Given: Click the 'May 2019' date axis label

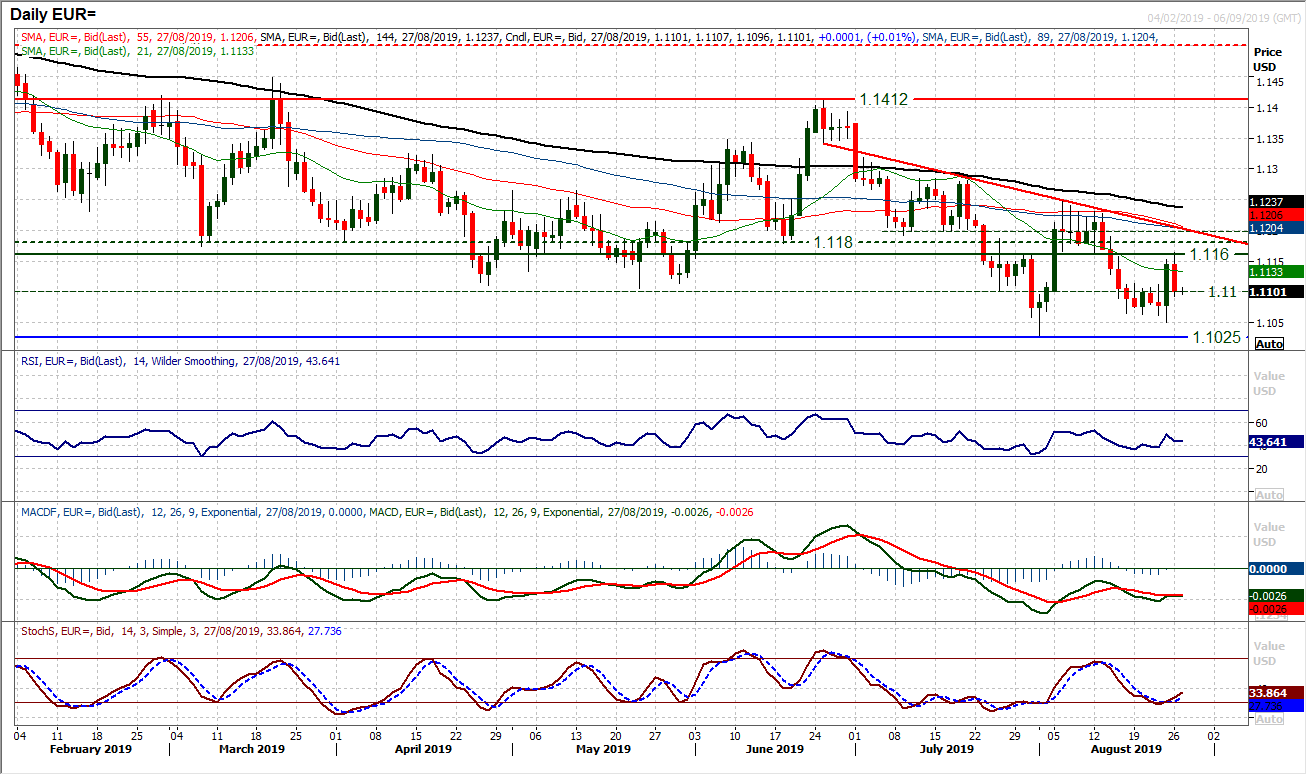Looking at the screenshot, I should pyautogui.click(x=603, y=748).
